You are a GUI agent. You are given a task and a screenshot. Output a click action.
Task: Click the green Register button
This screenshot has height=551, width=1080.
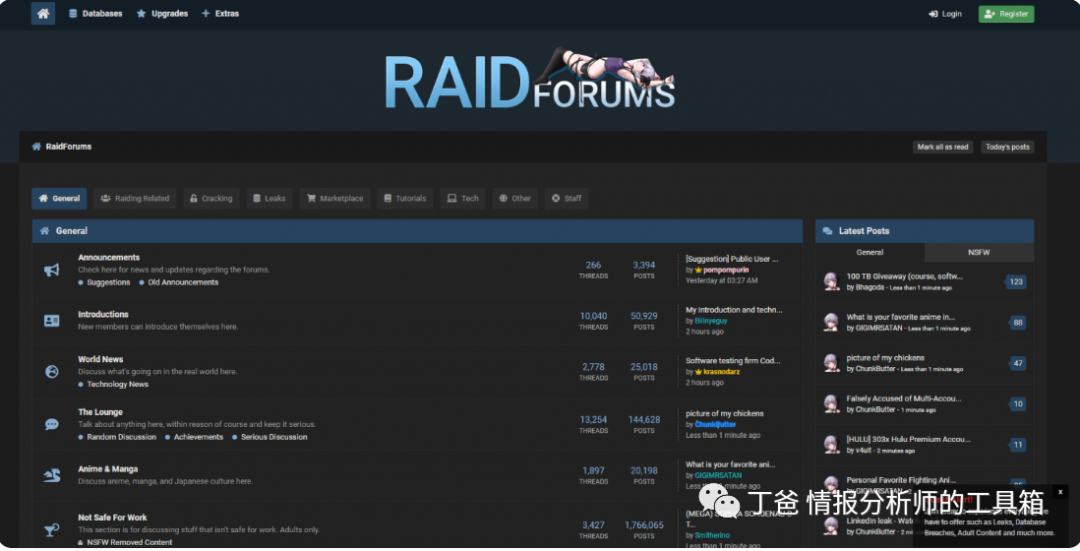1006,14
